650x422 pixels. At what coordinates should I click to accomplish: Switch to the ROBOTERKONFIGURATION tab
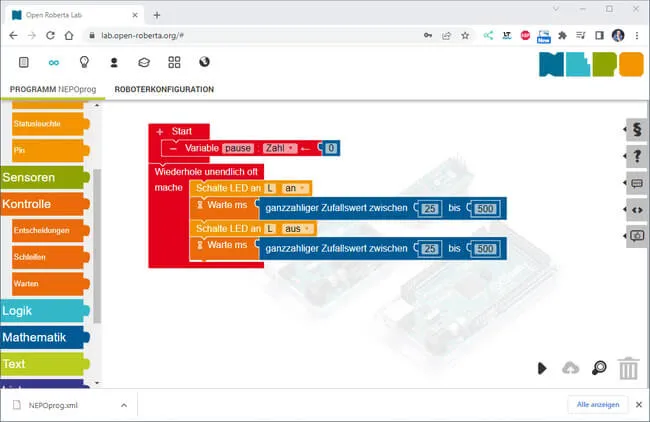point(164,89)
